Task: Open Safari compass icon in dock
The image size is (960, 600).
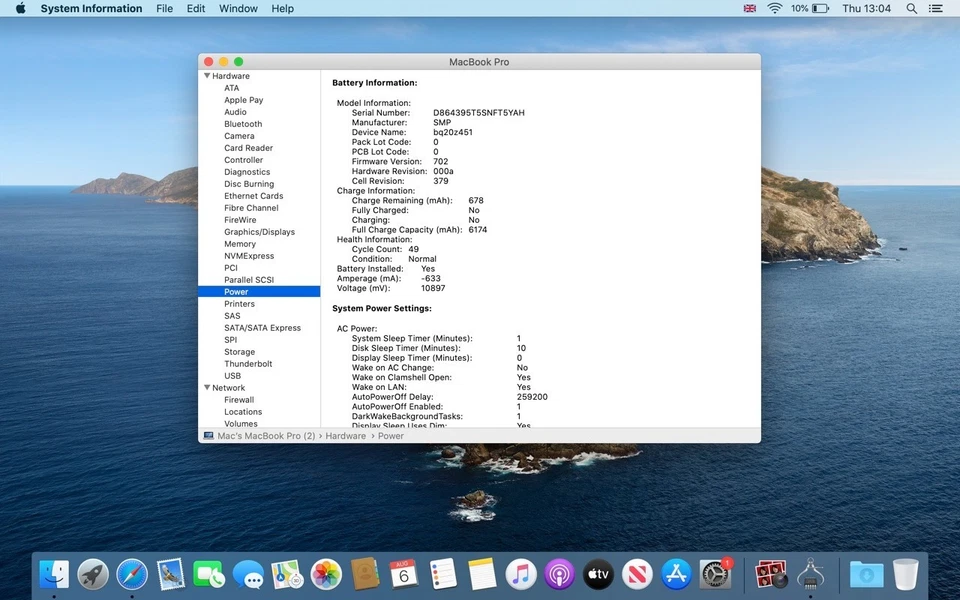Action: coord(132,575)
